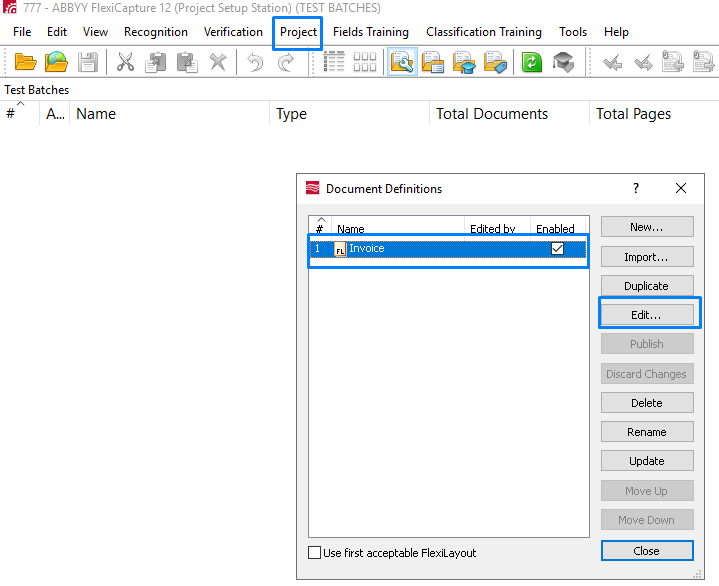The image size is (719, 586).
Task: Click the Copy toolbar icon
Action: click(x=155, y=62)
